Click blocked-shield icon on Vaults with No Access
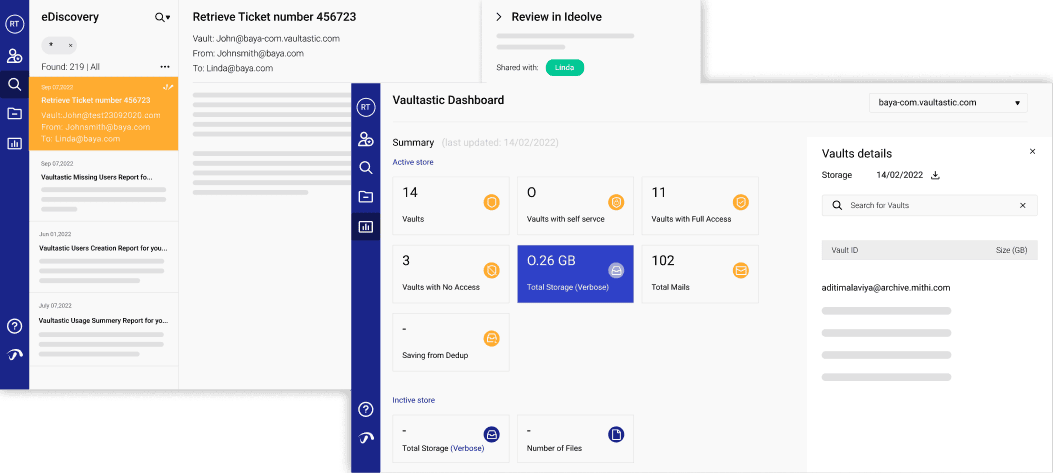The width and height of the screenshot is (1053, 473). pos(492,270)
